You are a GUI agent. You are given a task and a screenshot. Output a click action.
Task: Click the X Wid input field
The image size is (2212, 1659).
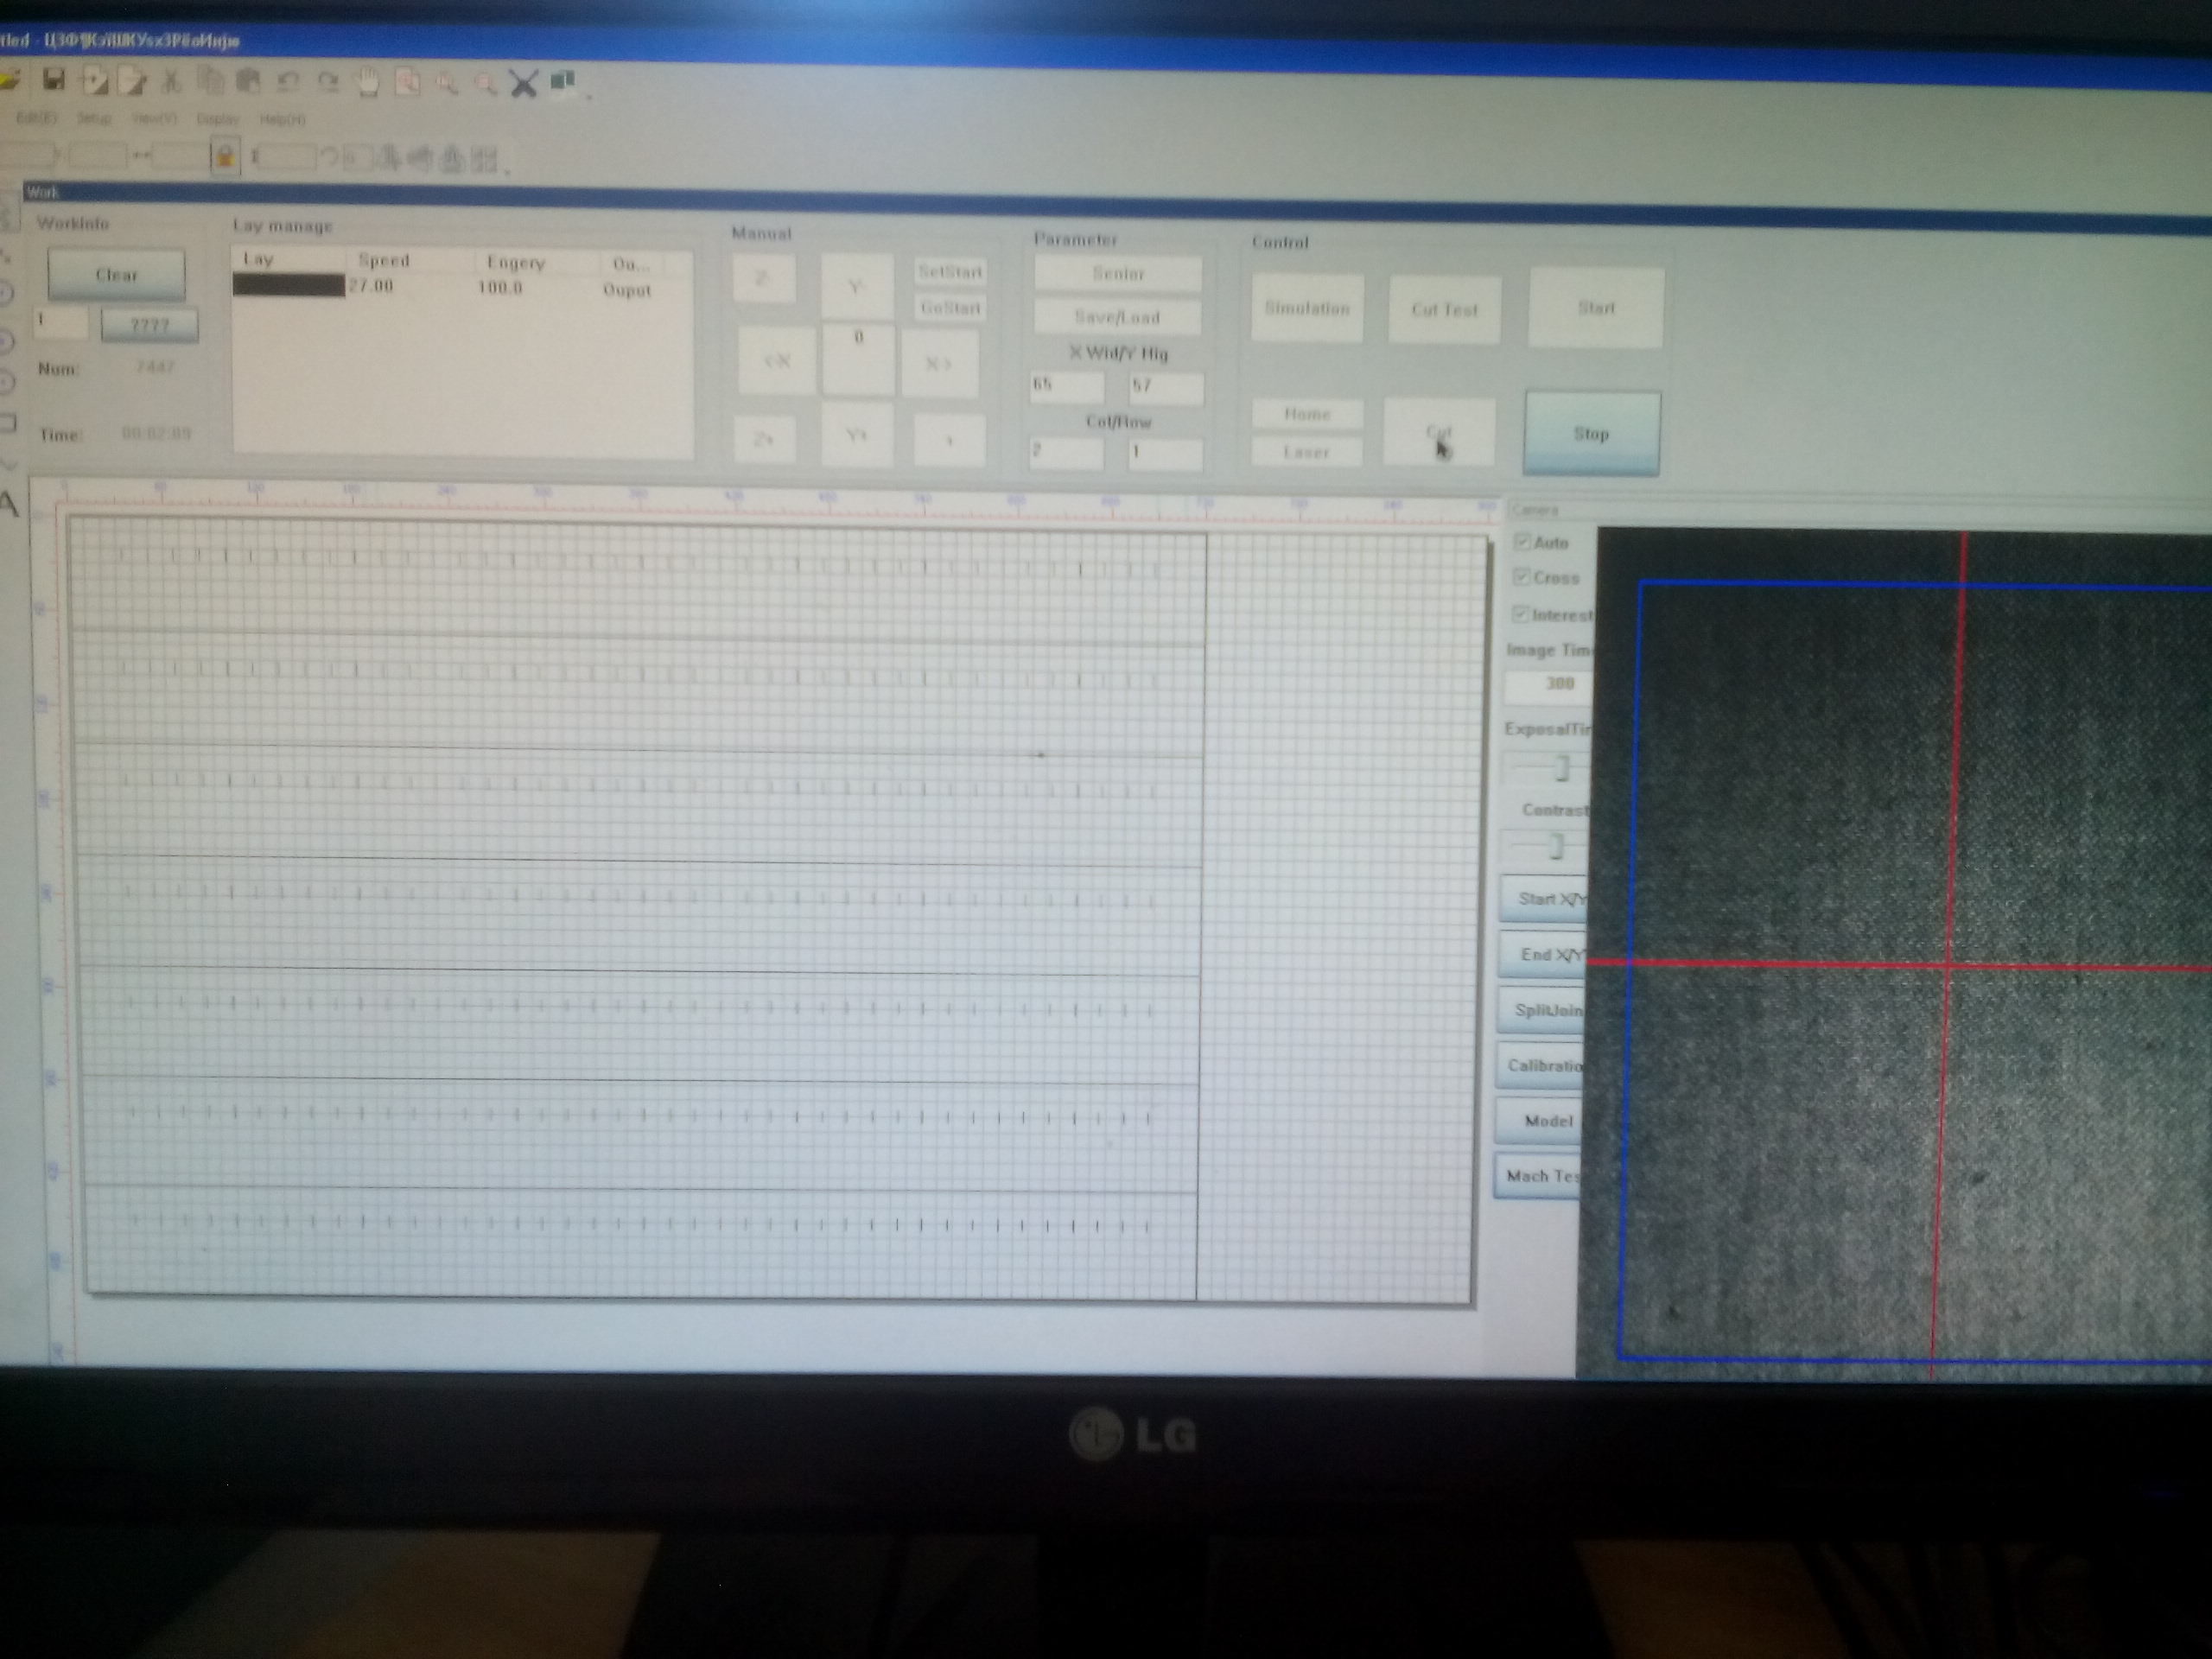pyautogui.click(x=1066, y=385)
